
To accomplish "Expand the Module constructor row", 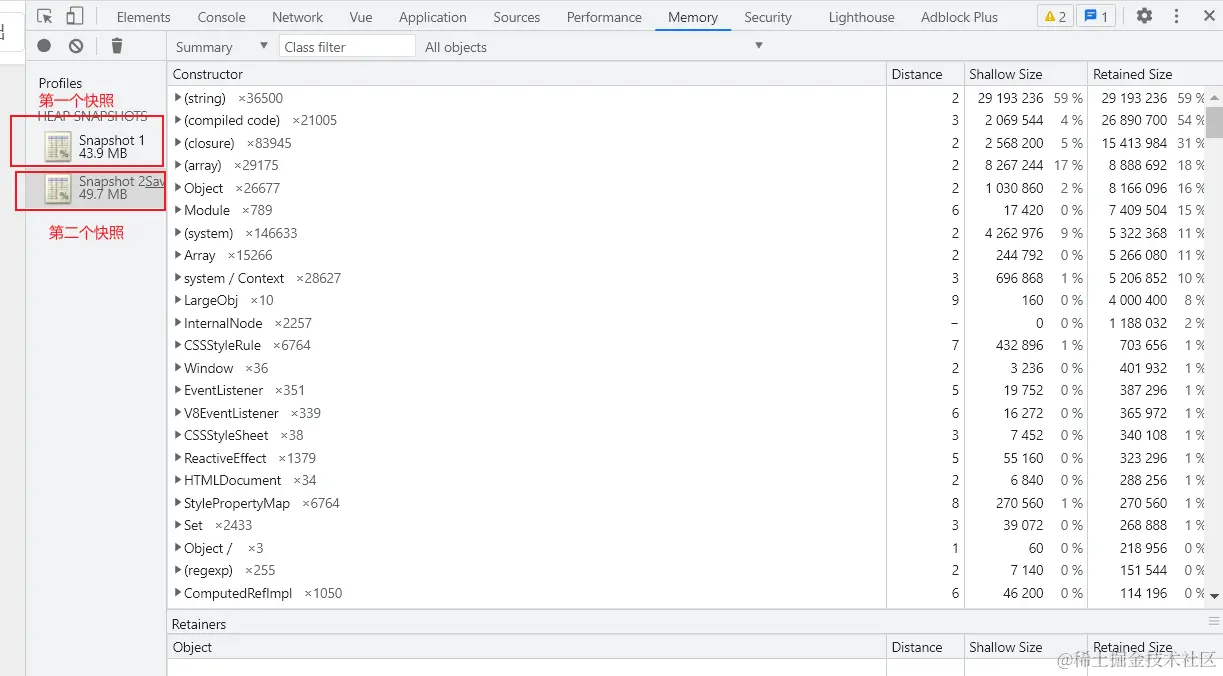I will (178, 210).
